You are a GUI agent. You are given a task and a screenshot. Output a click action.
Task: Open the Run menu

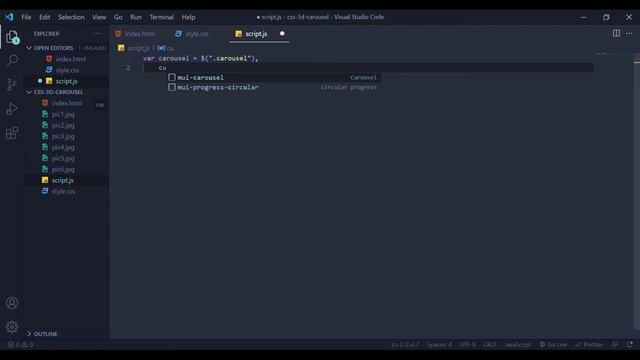click(136, 17)
